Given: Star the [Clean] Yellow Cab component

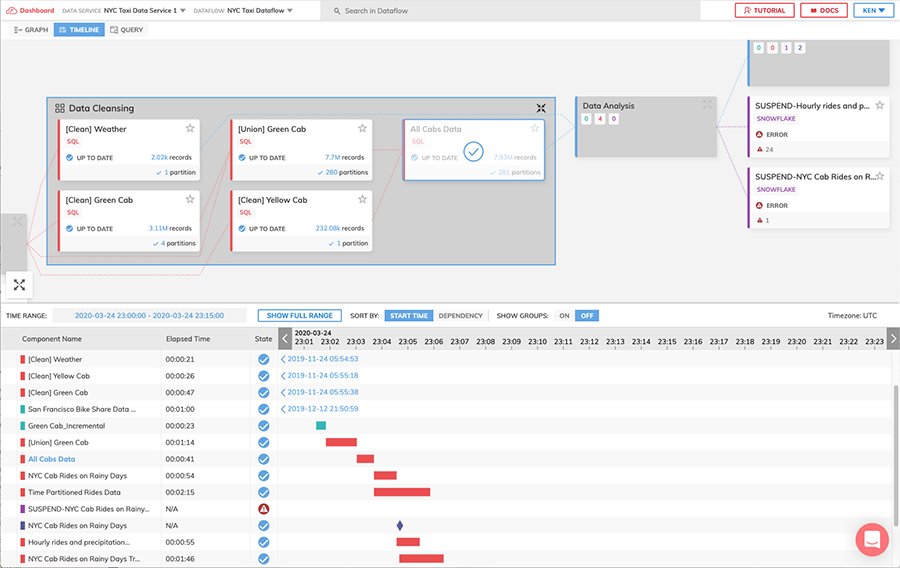Looking at the screenshot, I should pyautogui.click(x=363, y=199).
